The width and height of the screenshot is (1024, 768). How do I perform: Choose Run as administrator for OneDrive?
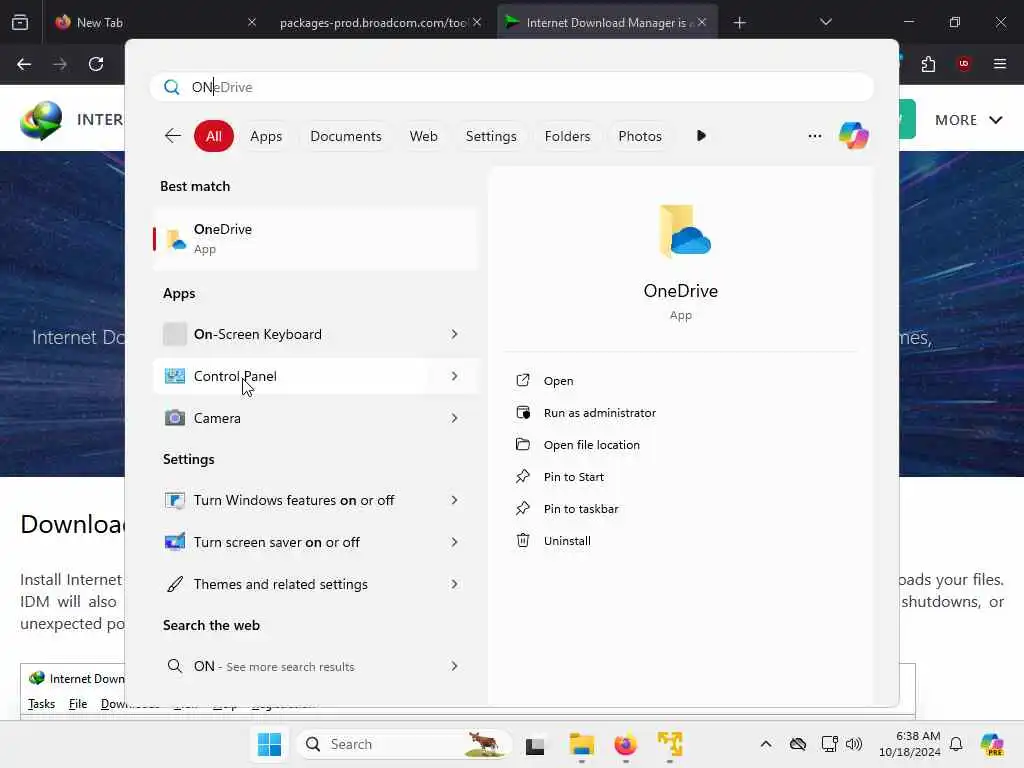point(586,413)
